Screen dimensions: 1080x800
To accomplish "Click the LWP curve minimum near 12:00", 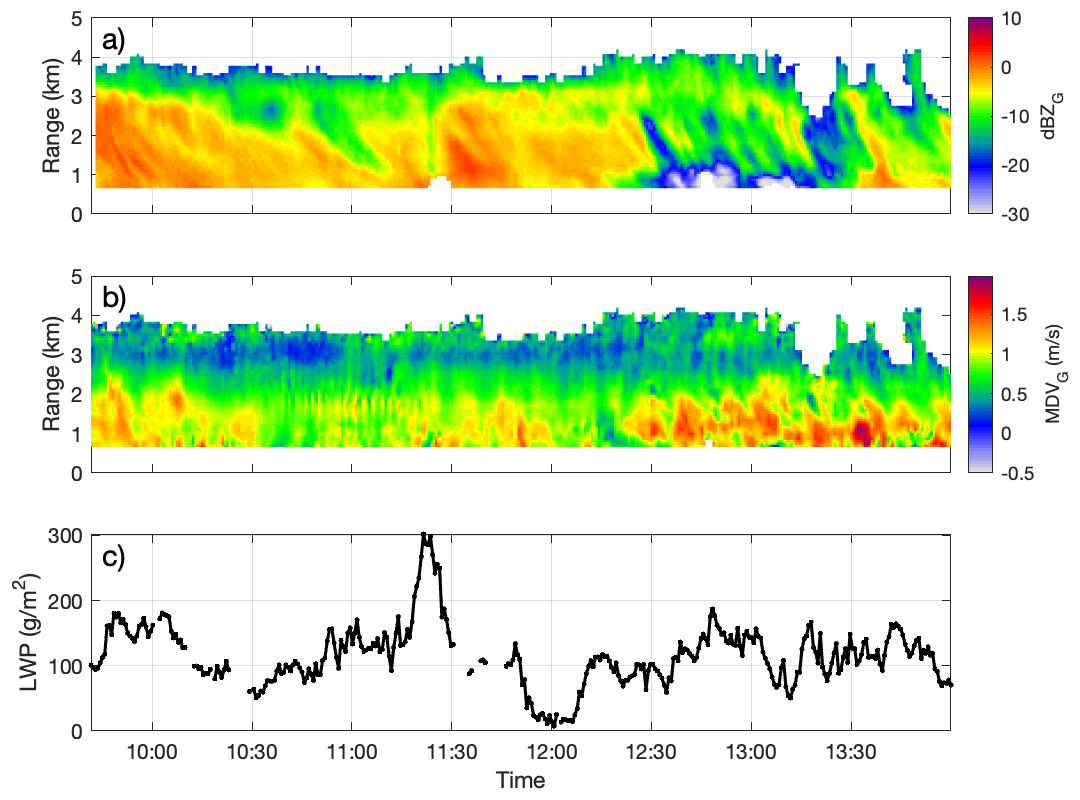I will (x=552, y=722).
